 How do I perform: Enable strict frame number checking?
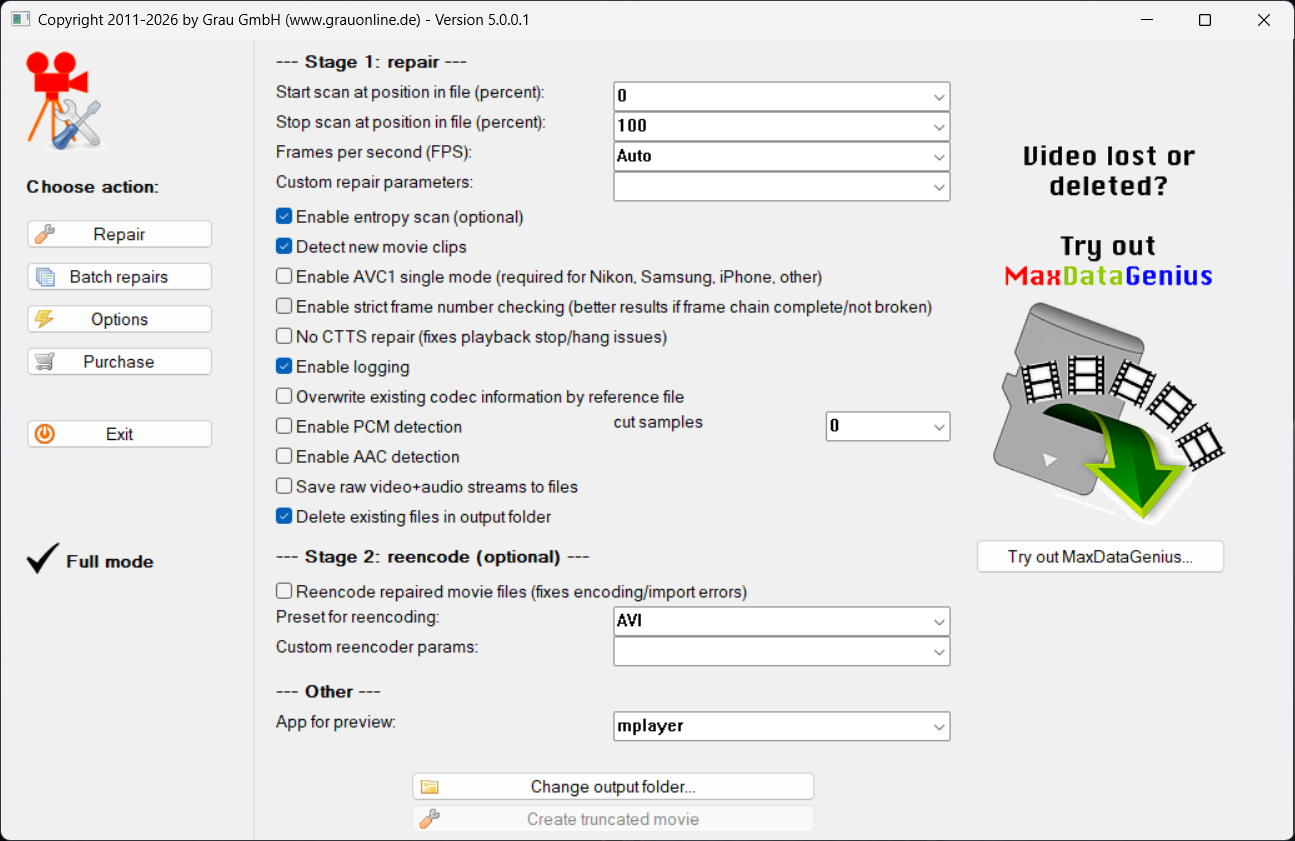pyautogui.click(x=284, y=307)
